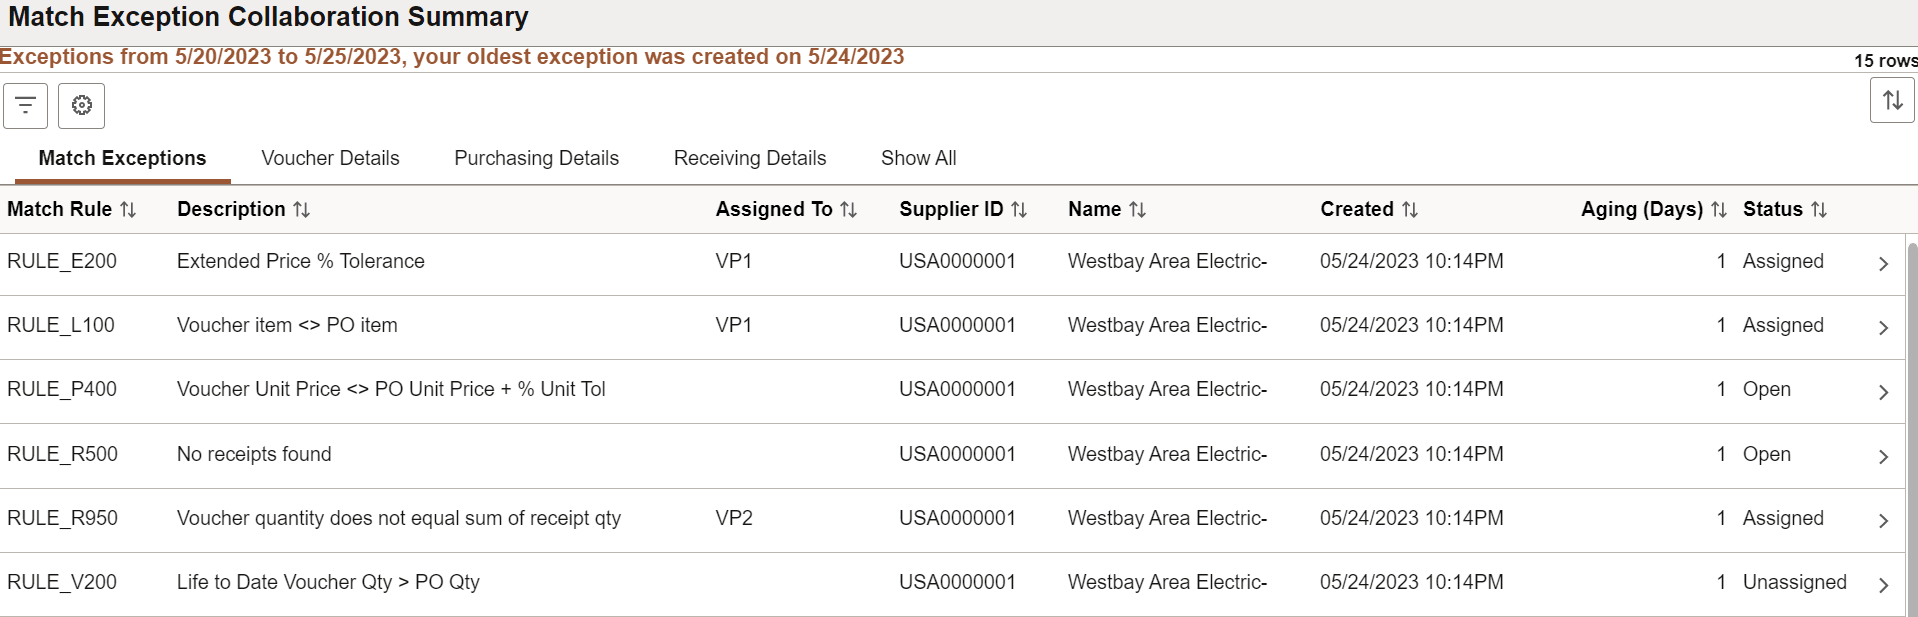Sort the Name column

click(x=1137, y=210)
